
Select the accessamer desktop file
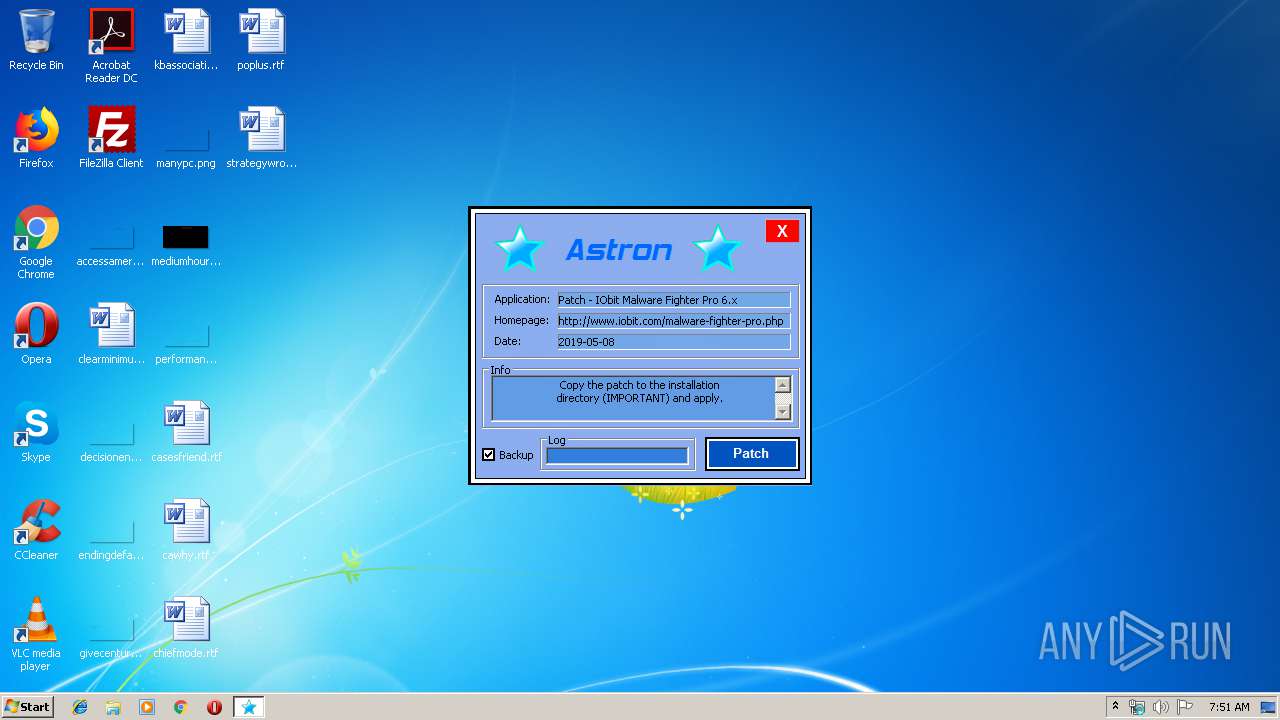point(111,242)
